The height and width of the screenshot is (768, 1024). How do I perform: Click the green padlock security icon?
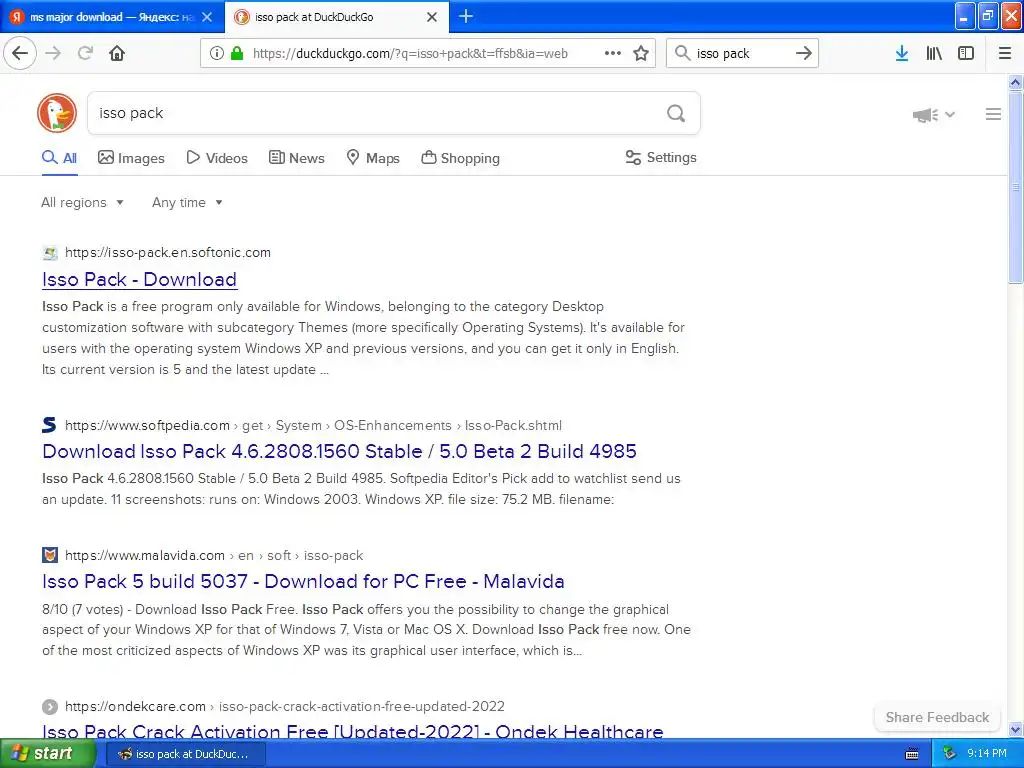(236, 53)
